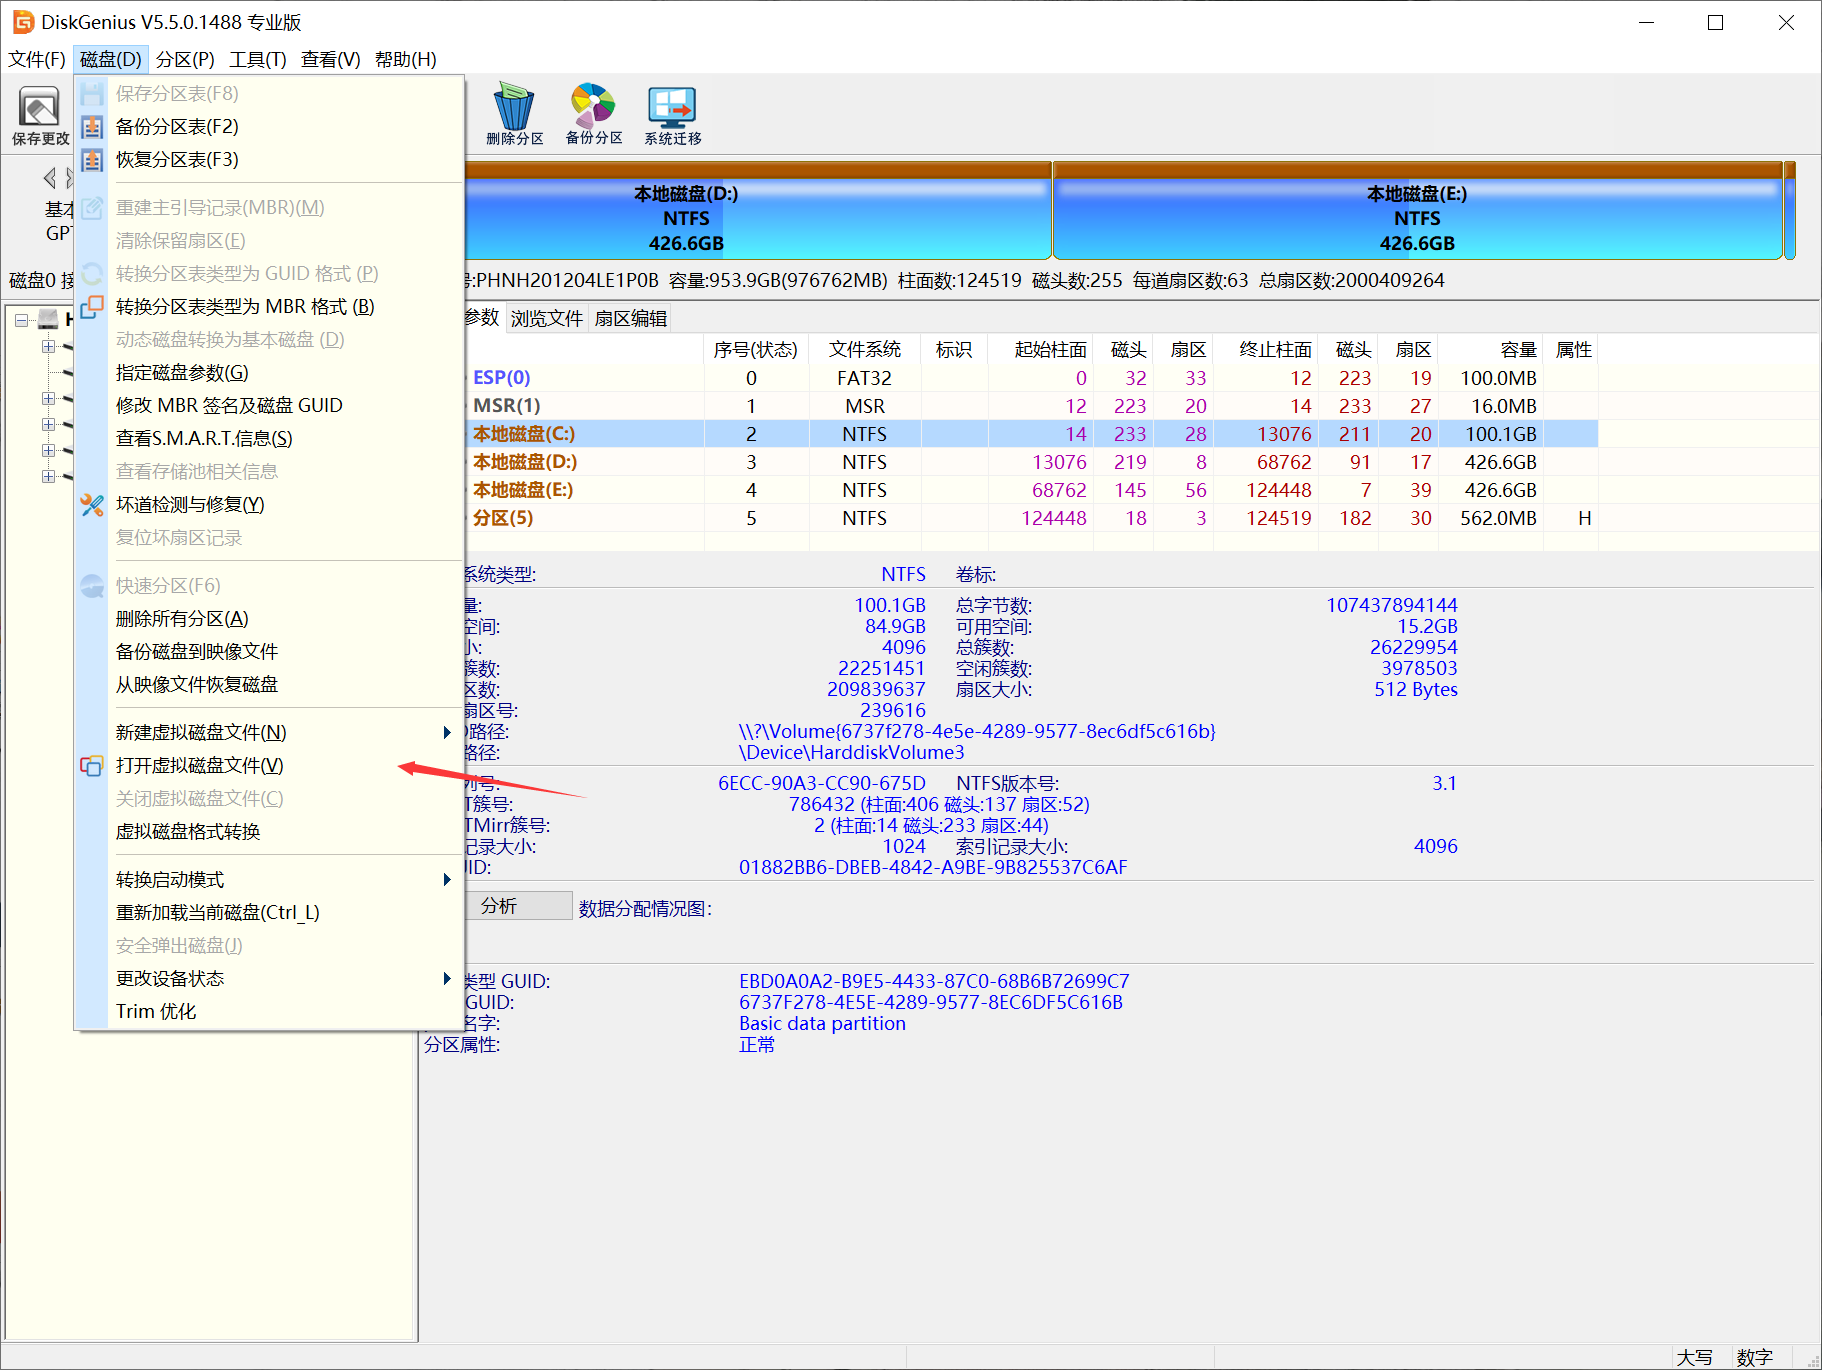This screenshot has height=1370, width=1822.
Task: Select 本地磁盘(E:) row in partition table
Action: 1030,490
